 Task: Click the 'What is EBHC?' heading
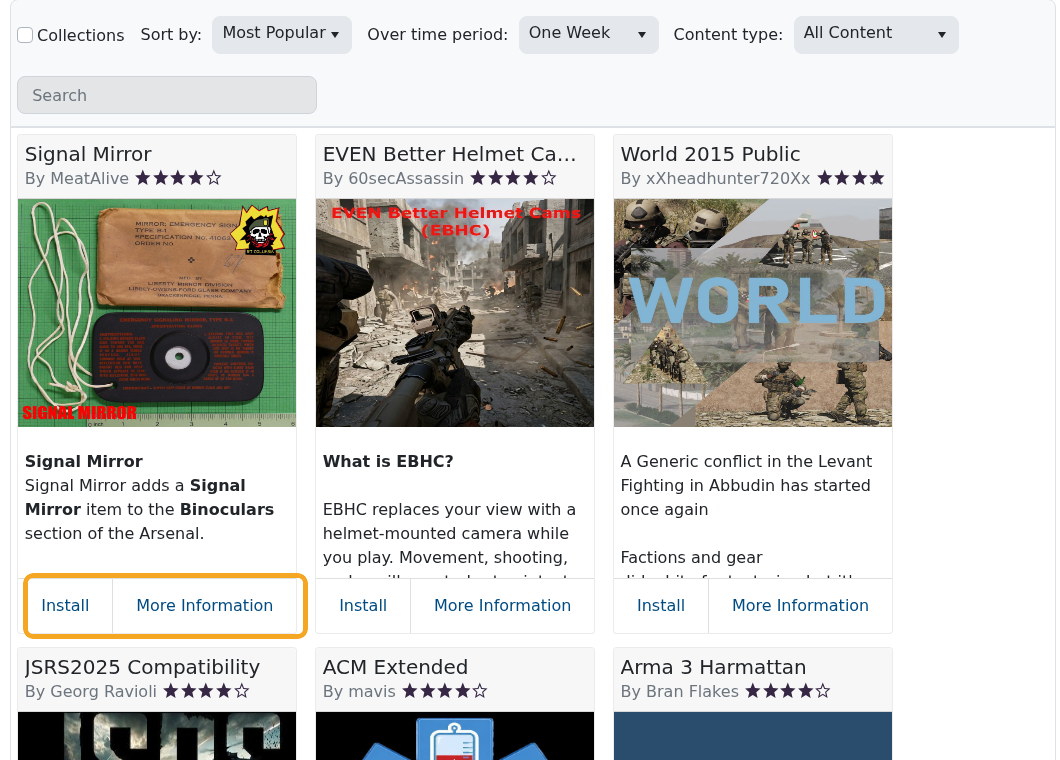(x=388, y=462)
